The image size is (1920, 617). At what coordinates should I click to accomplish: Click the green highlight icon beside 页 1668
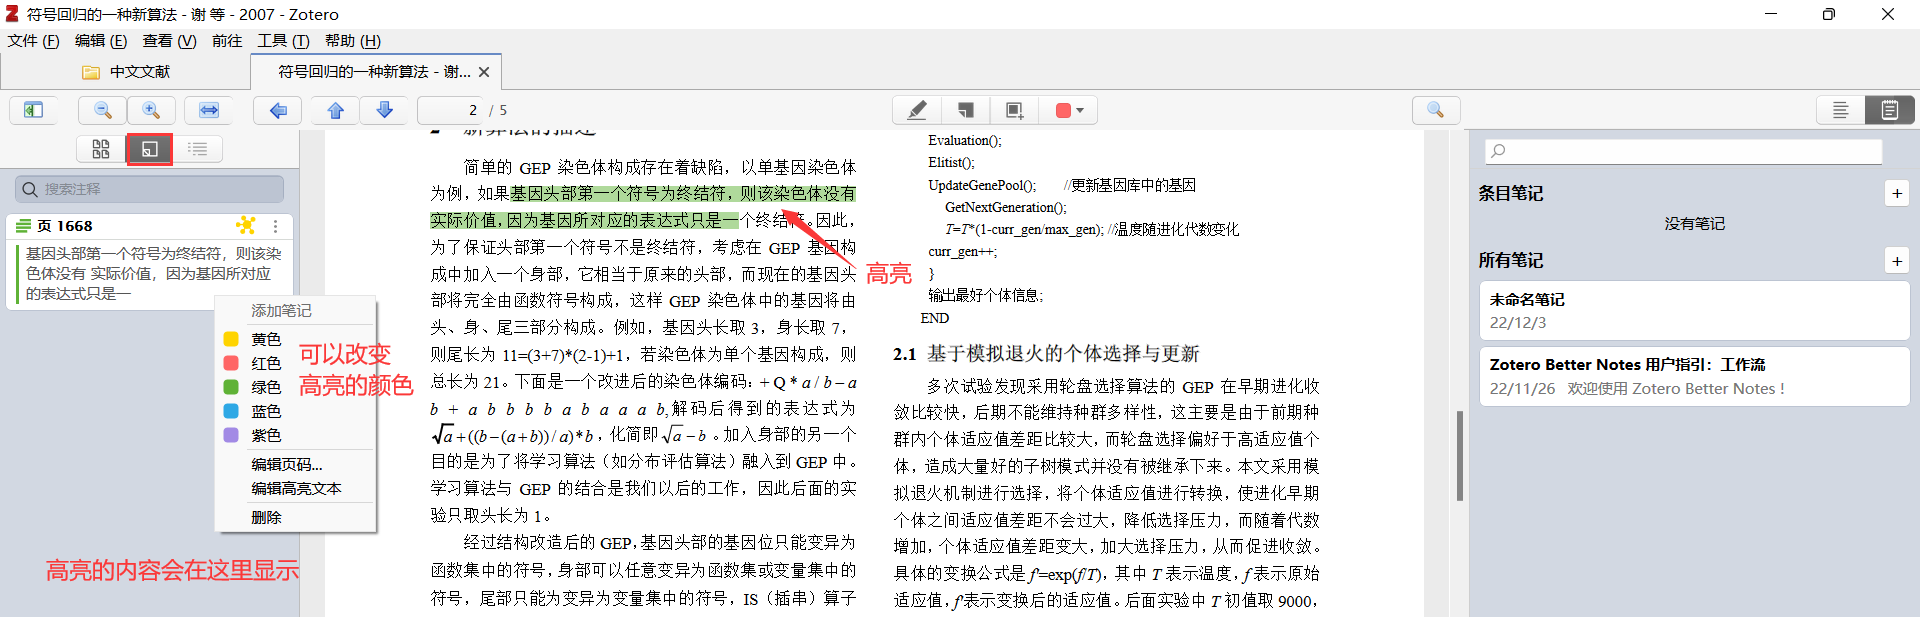coord(23,226)
